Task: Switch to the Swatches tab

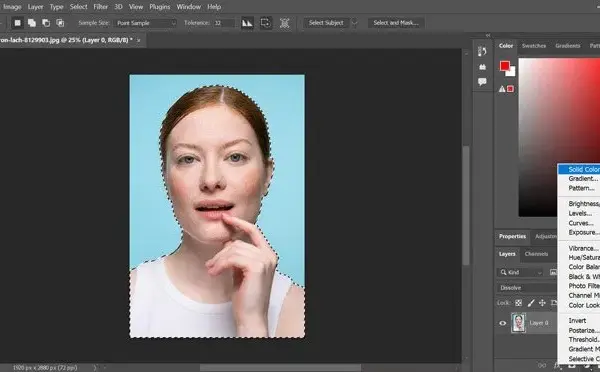Action: click(x=534, y=46)
